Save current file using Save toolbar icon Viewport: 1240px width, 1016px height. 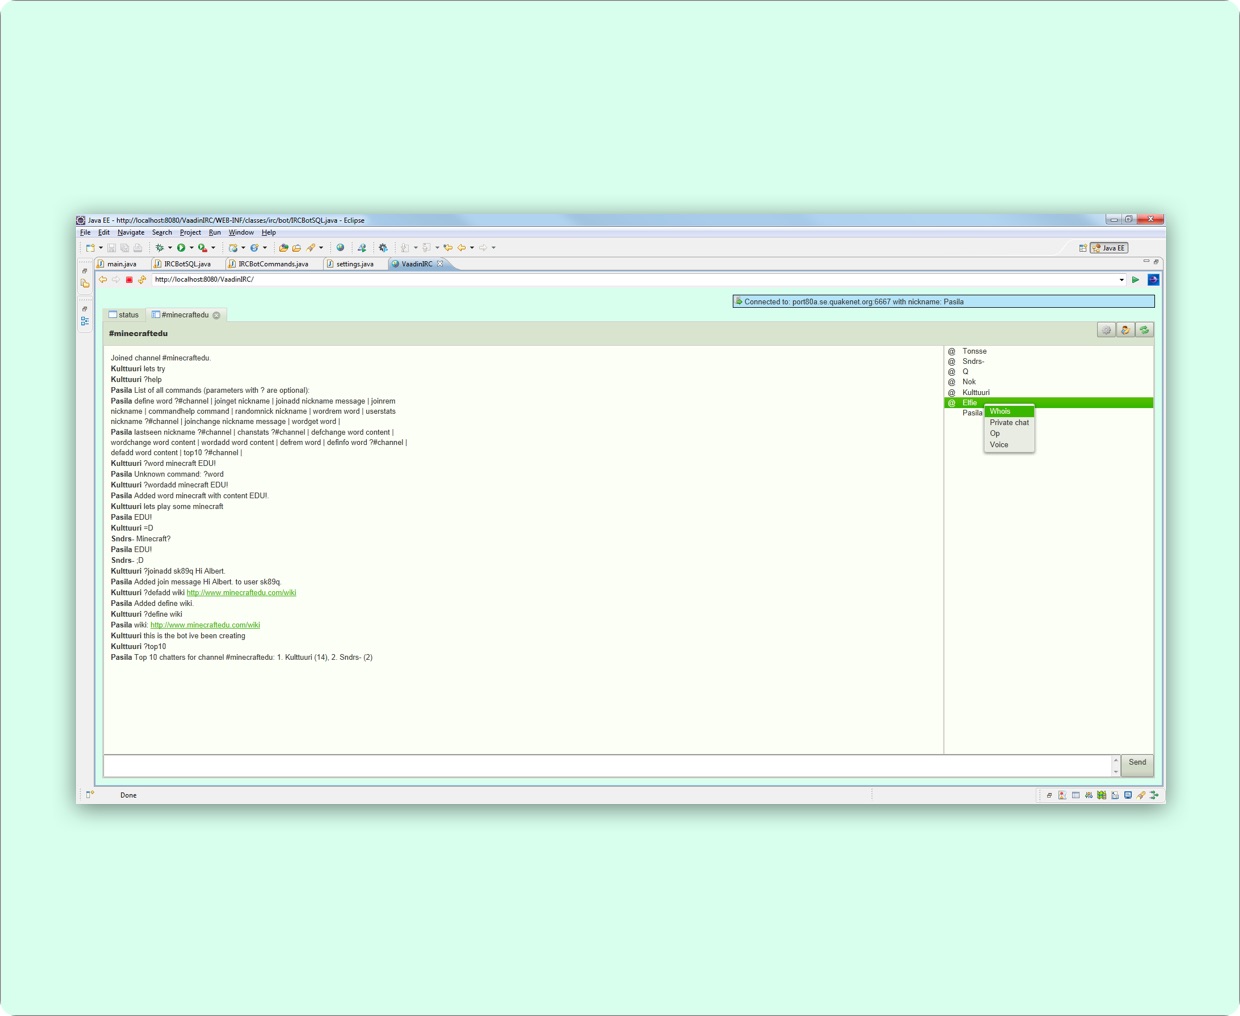coord(110,248)
